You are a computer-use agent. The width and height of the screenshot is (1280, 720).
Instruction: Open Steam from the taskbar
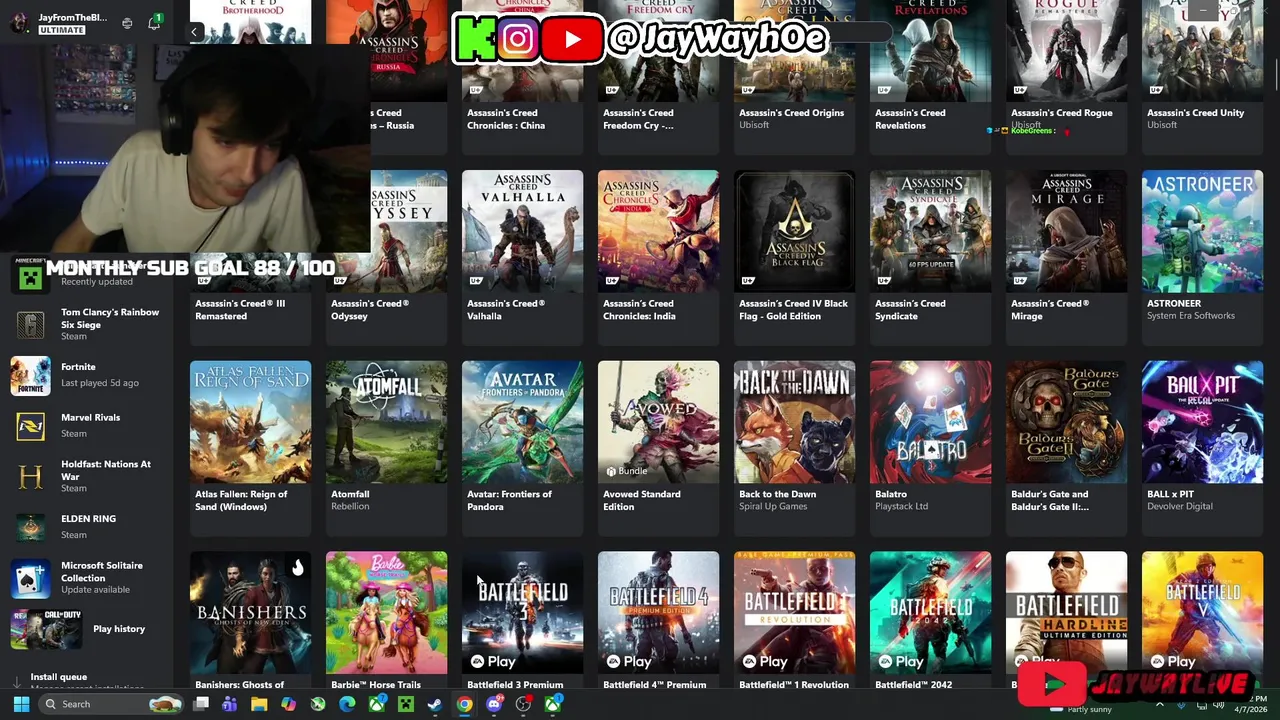(x=435, y=704)
